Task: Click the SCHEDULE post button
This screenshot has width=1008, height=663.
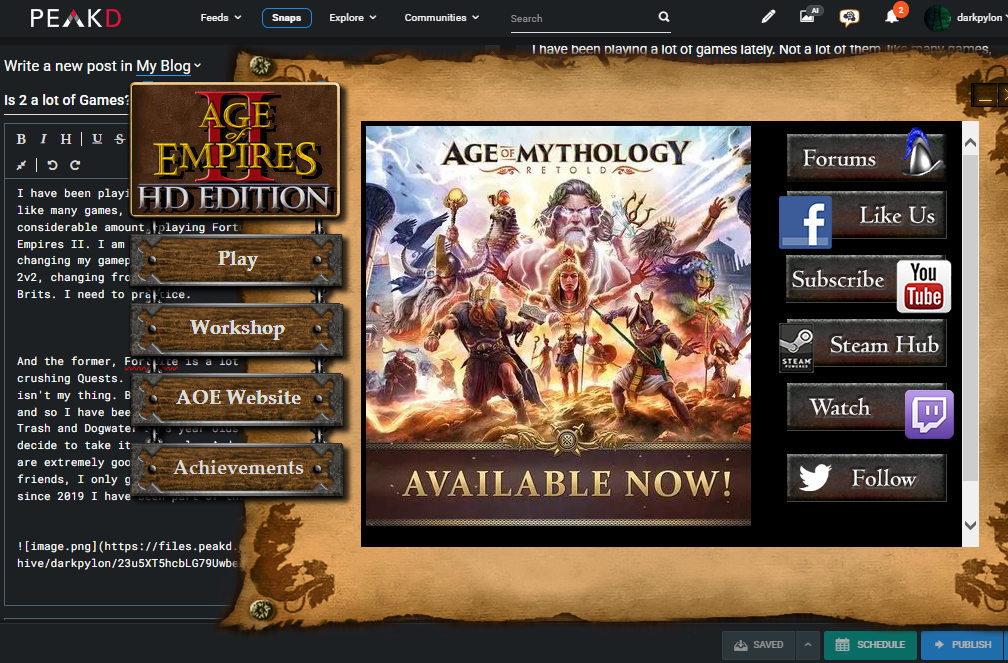Action: pos(870,645)
